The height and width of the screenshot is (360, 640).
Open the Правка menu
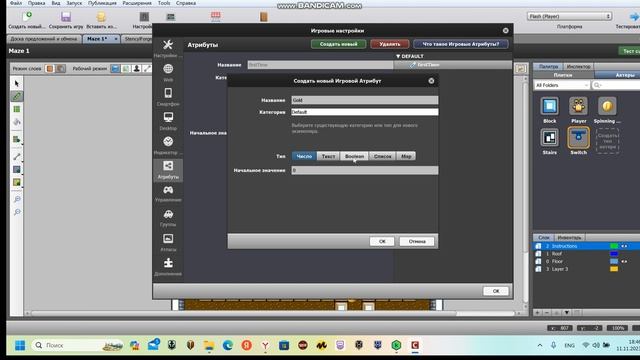pyautogui.click(x=36, y=3)
